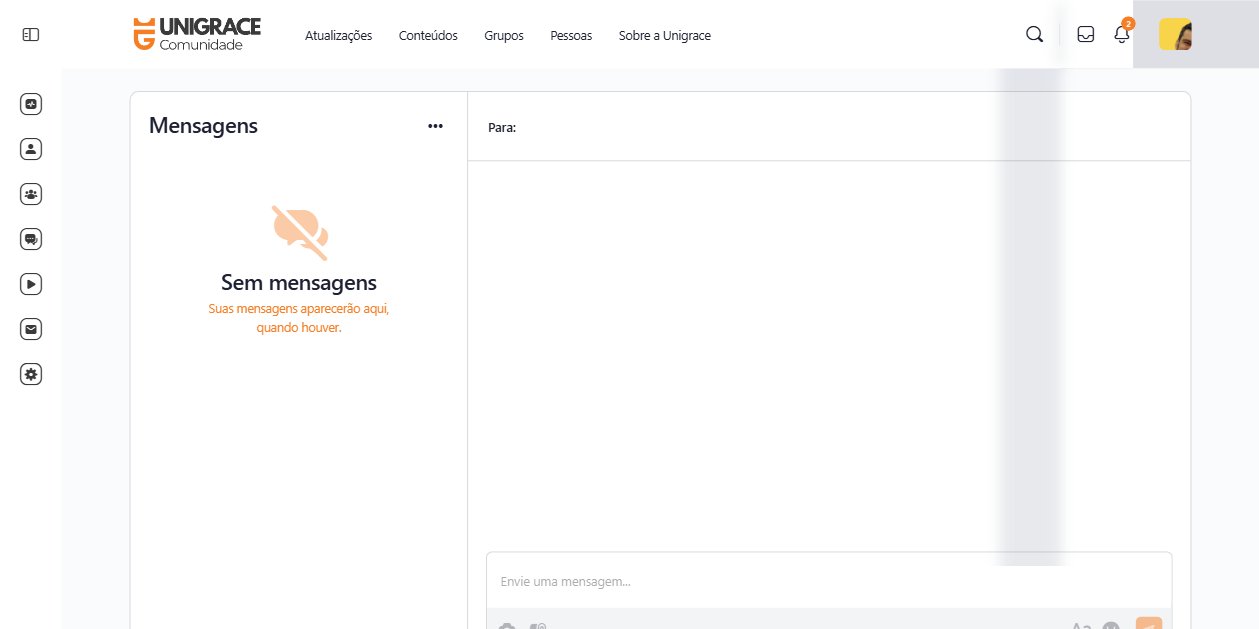This screenshot has width=1259, height=629.
Task: Toggle the left sidebar panel icon
Action: tap(31, 35)
